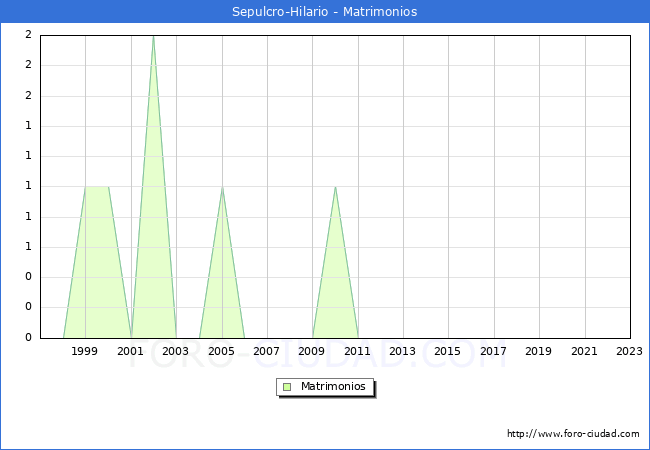The image size is (650, 450).
Task: Select the 1999 x-axis year label
Action: (x=85, y=351)
